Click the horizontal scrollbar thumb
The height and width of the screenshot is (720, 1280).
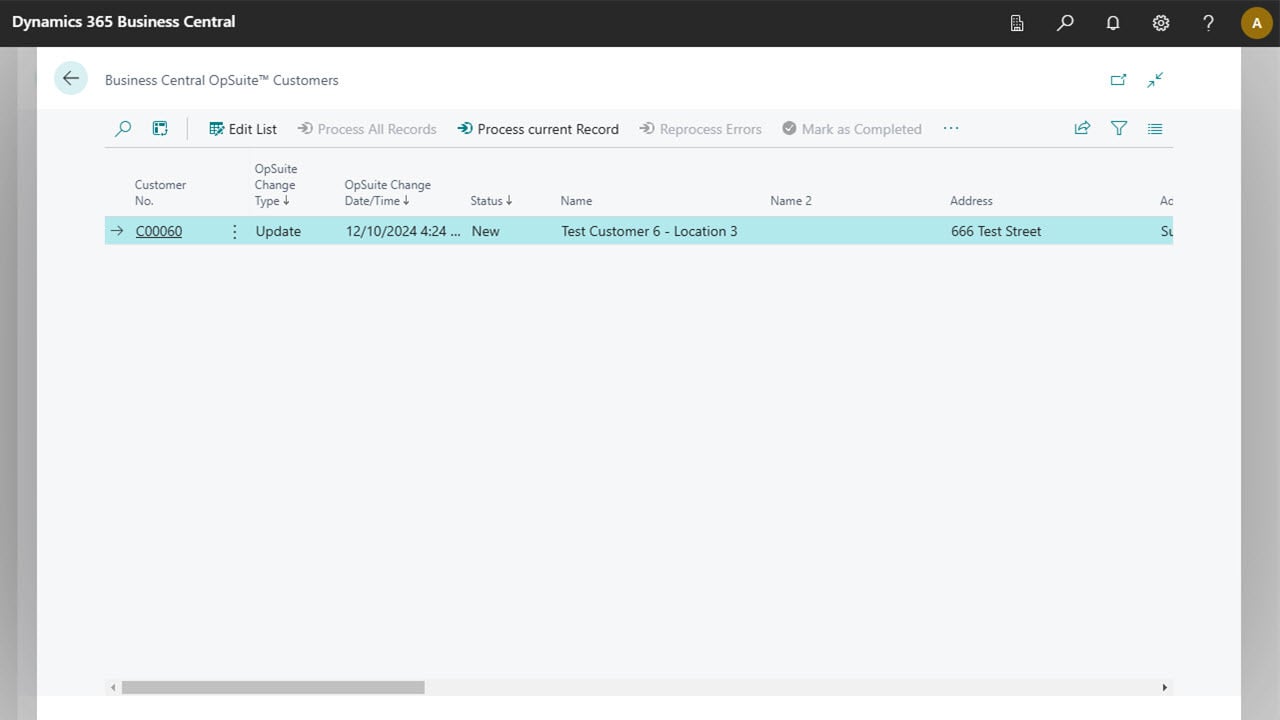pos(273,688)
